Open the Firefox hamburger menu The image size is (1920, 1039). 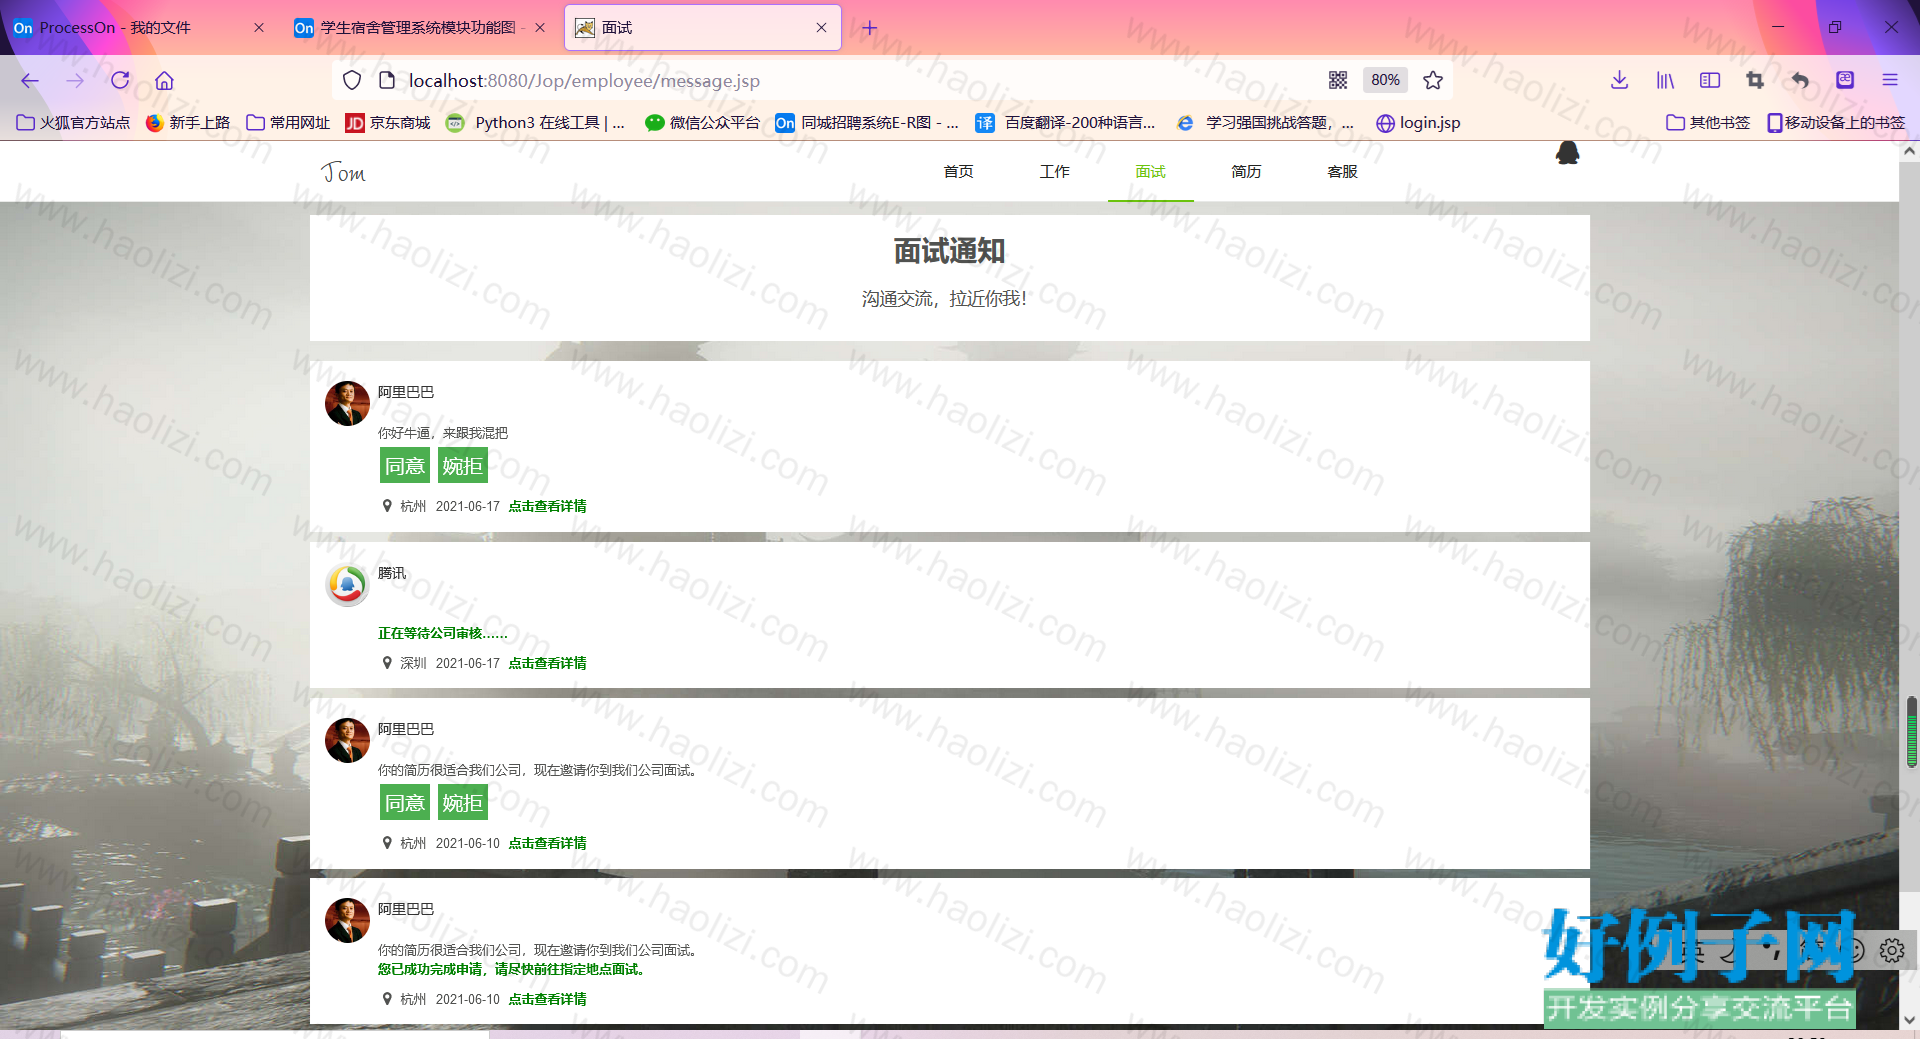(1890, 81)
